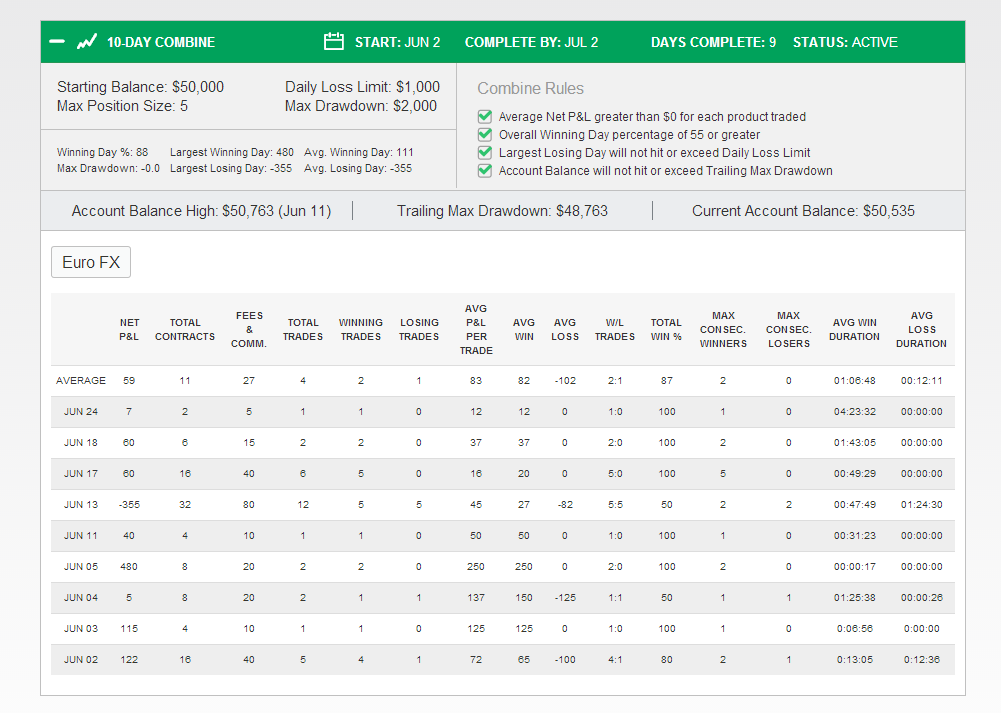This screenshot has height=713, width=1001.
Task: Click the -355 Net P&L value for Jun 13
Action: (x=129, y=504)
